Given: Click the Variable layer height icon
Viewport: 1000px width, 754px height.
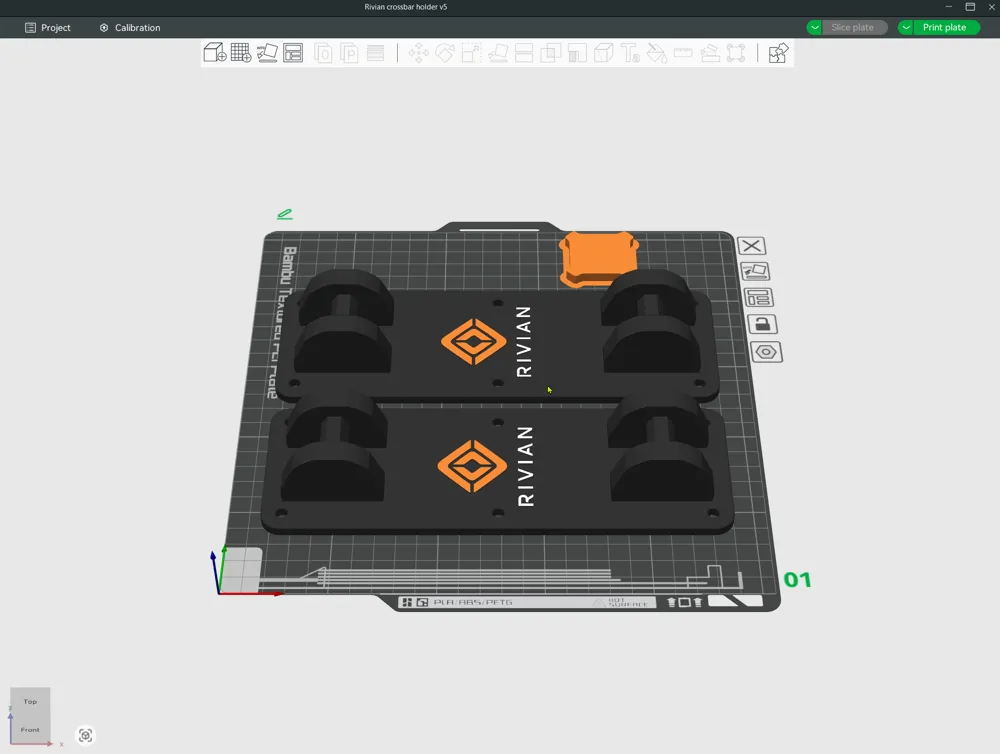Looking at the screenshot, I should (x=376, y=53).
